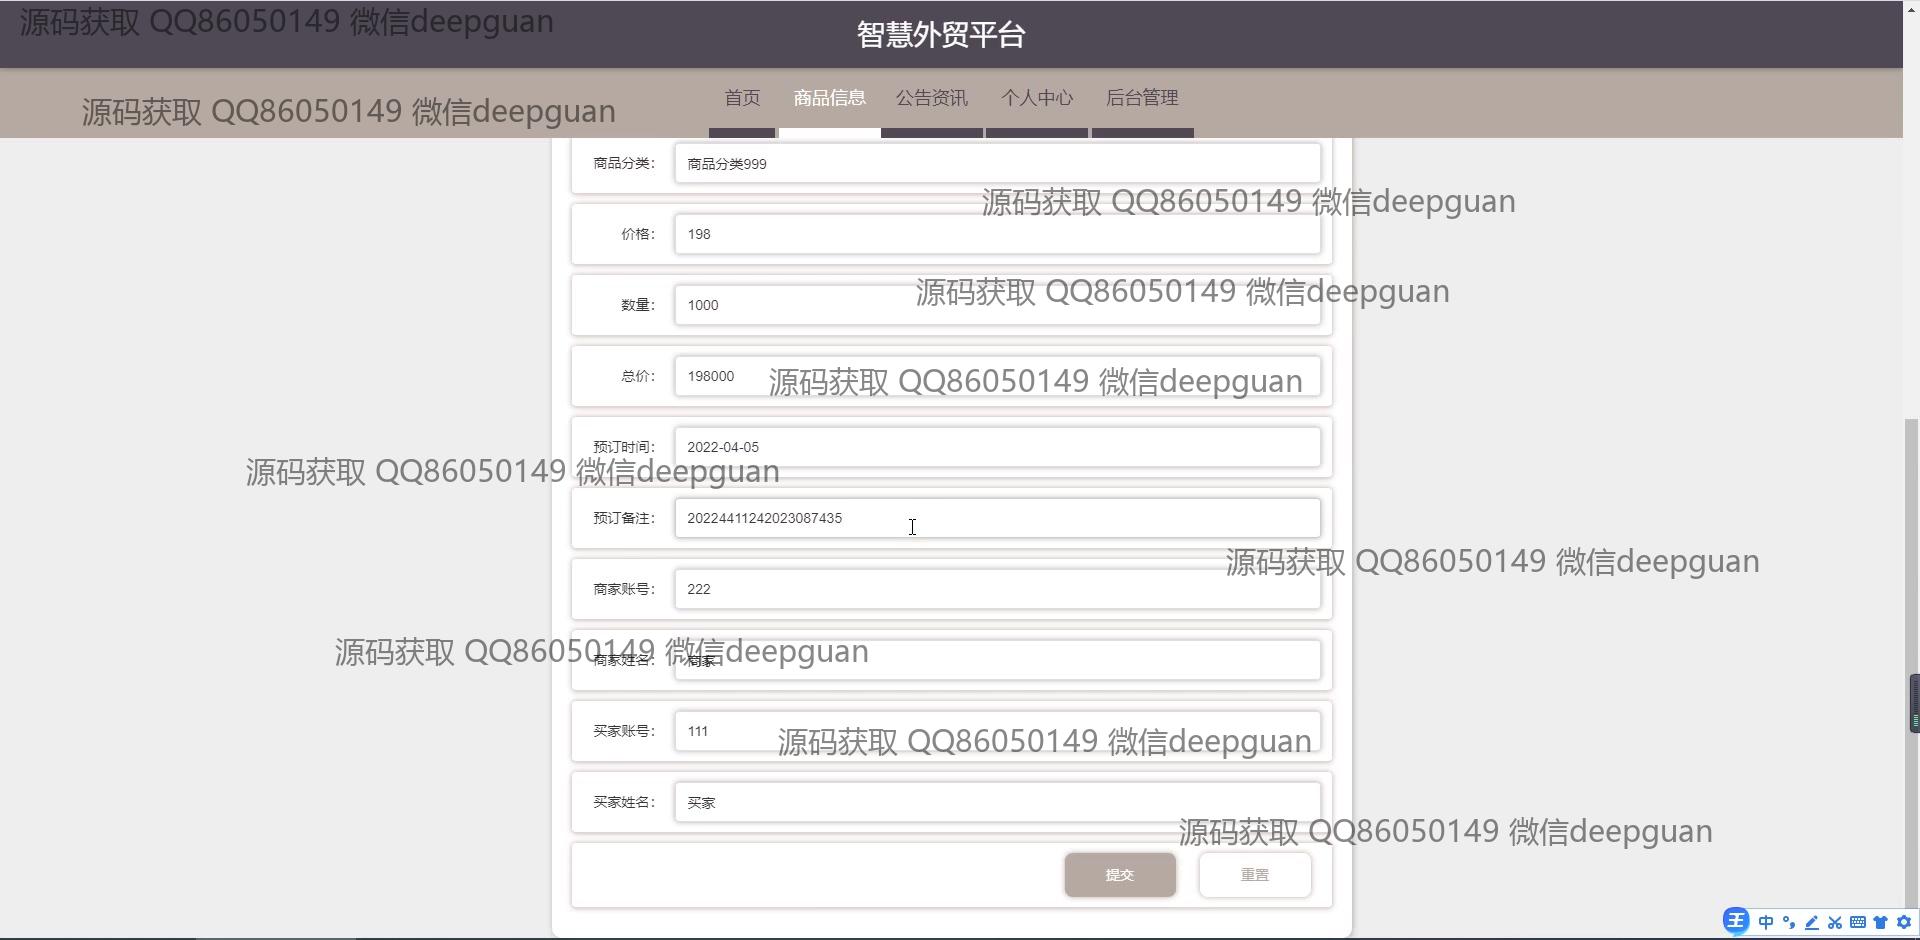1920x940 pixels.
Task: Open IME settings gear icon
Action: 1904,922
